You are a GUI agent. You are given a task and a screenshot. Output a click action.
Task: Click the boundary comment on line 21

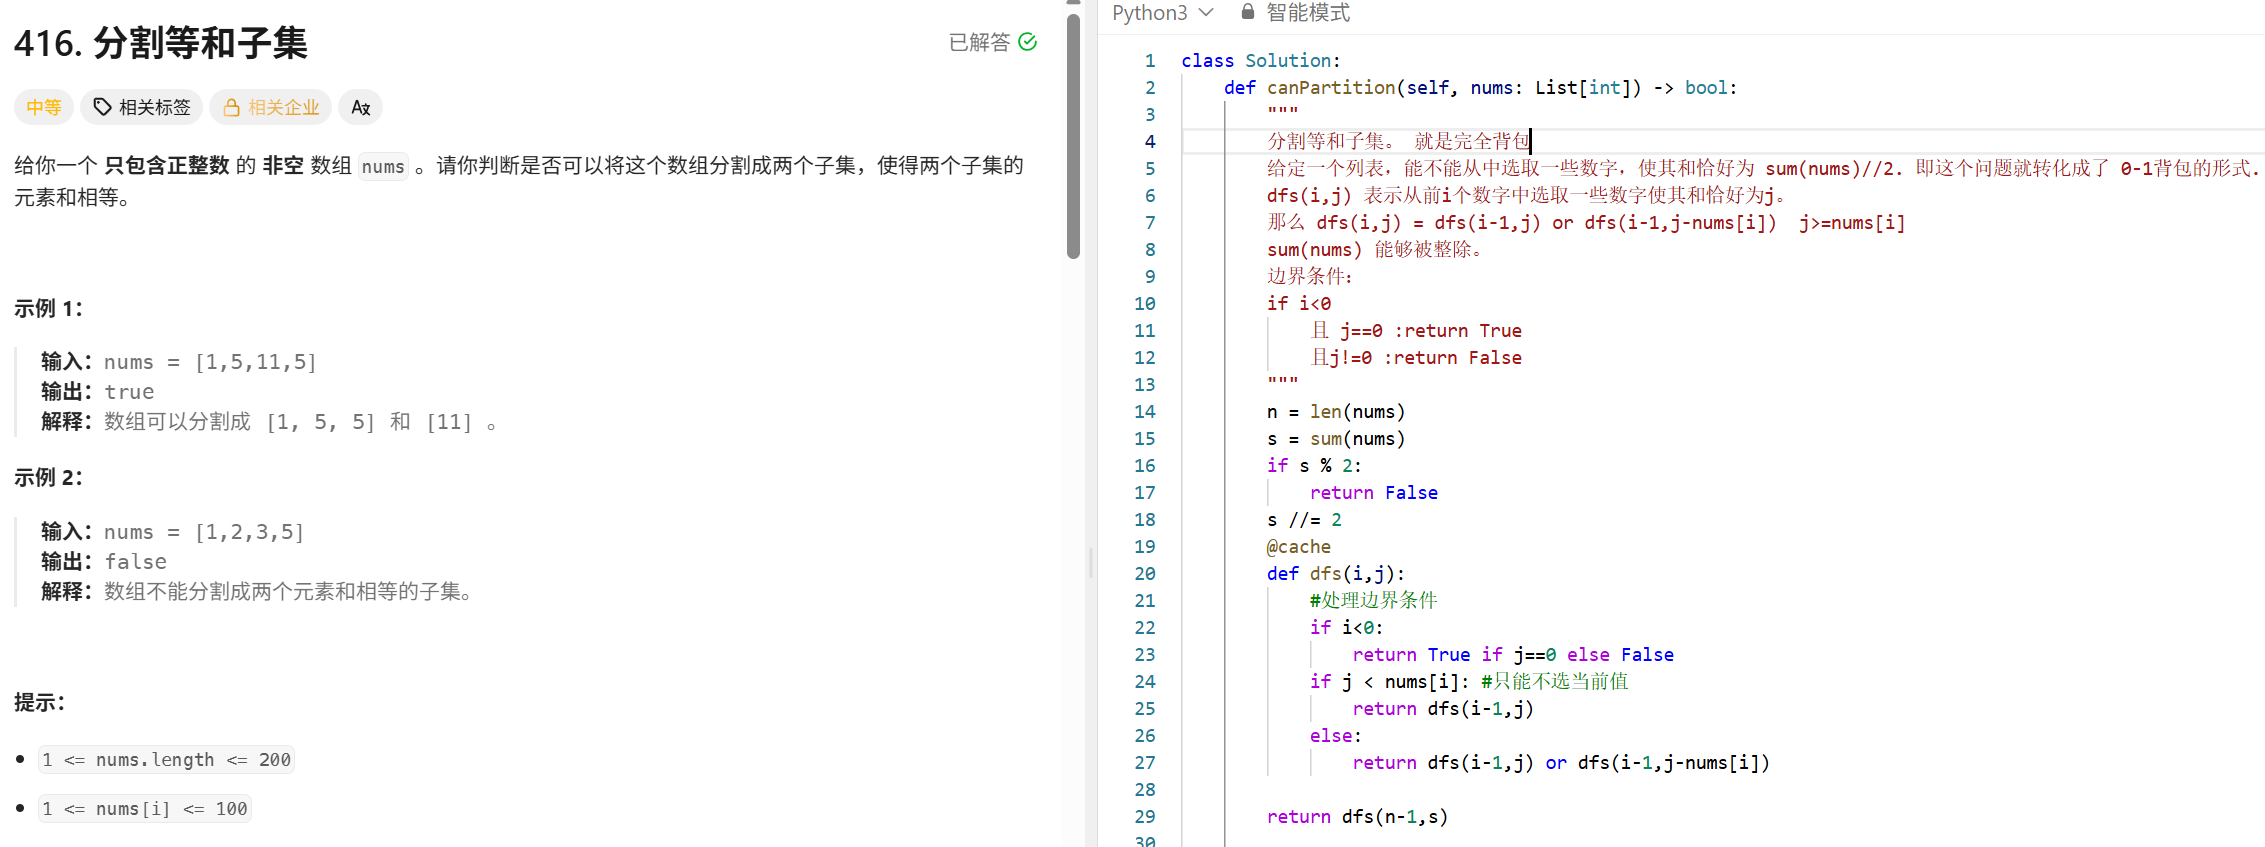click(x=1373, y=601)
